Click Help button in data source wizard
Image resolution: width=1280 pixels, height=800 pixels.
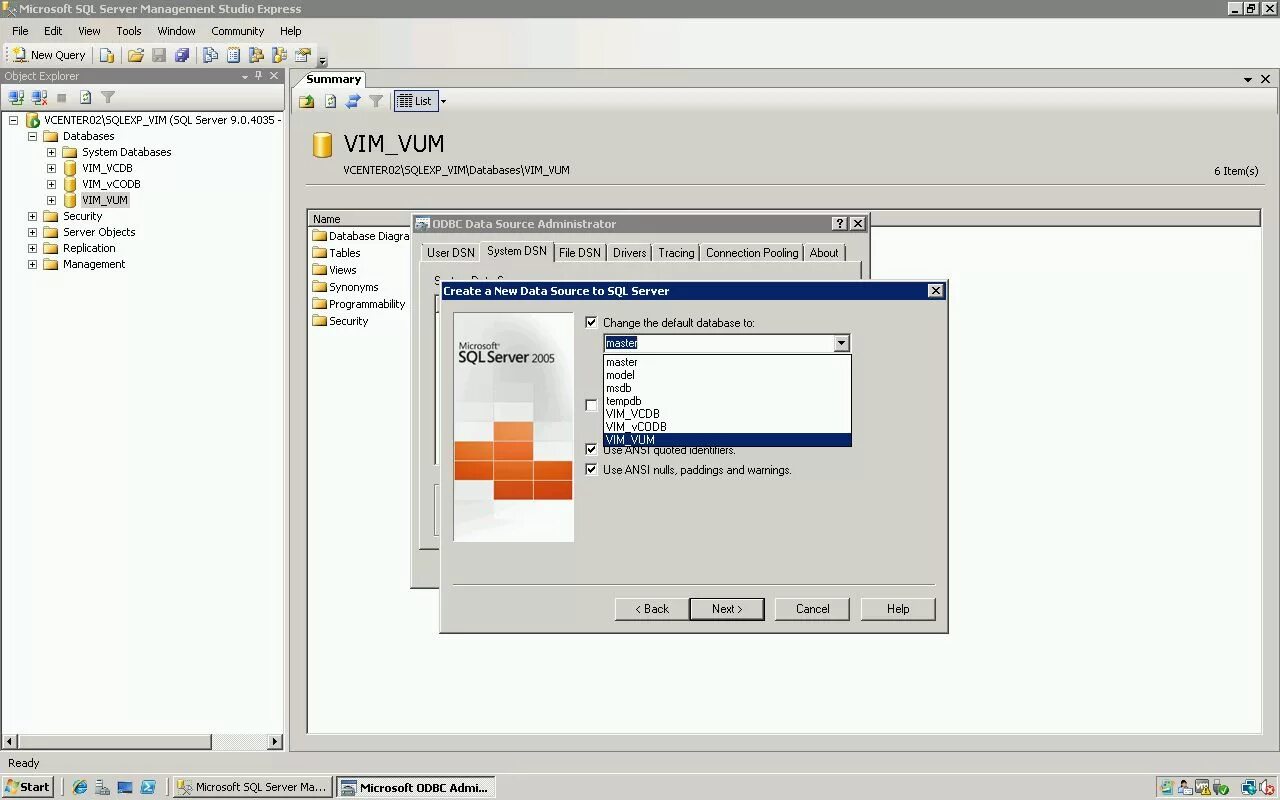click(898, 609)
